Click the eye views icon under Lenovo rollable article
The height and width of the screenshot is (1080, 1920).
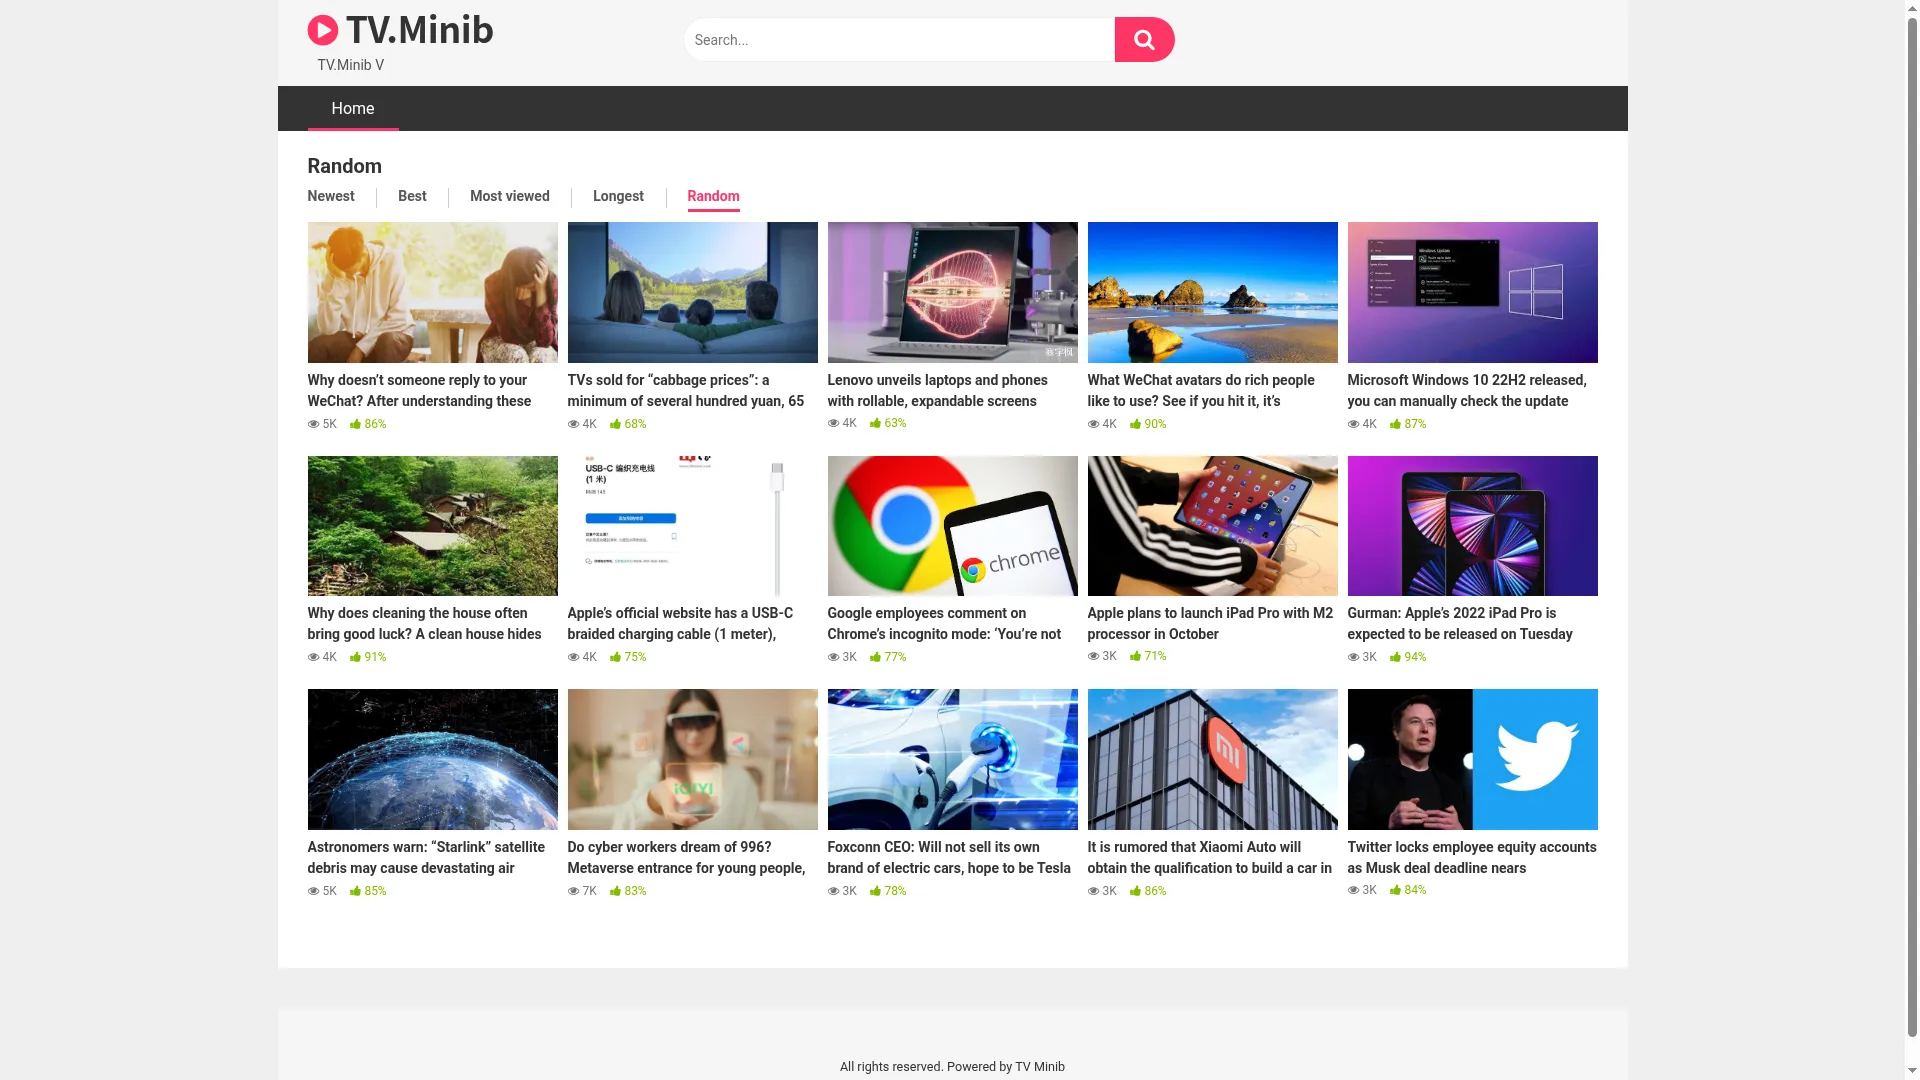[x=834, y=423]
